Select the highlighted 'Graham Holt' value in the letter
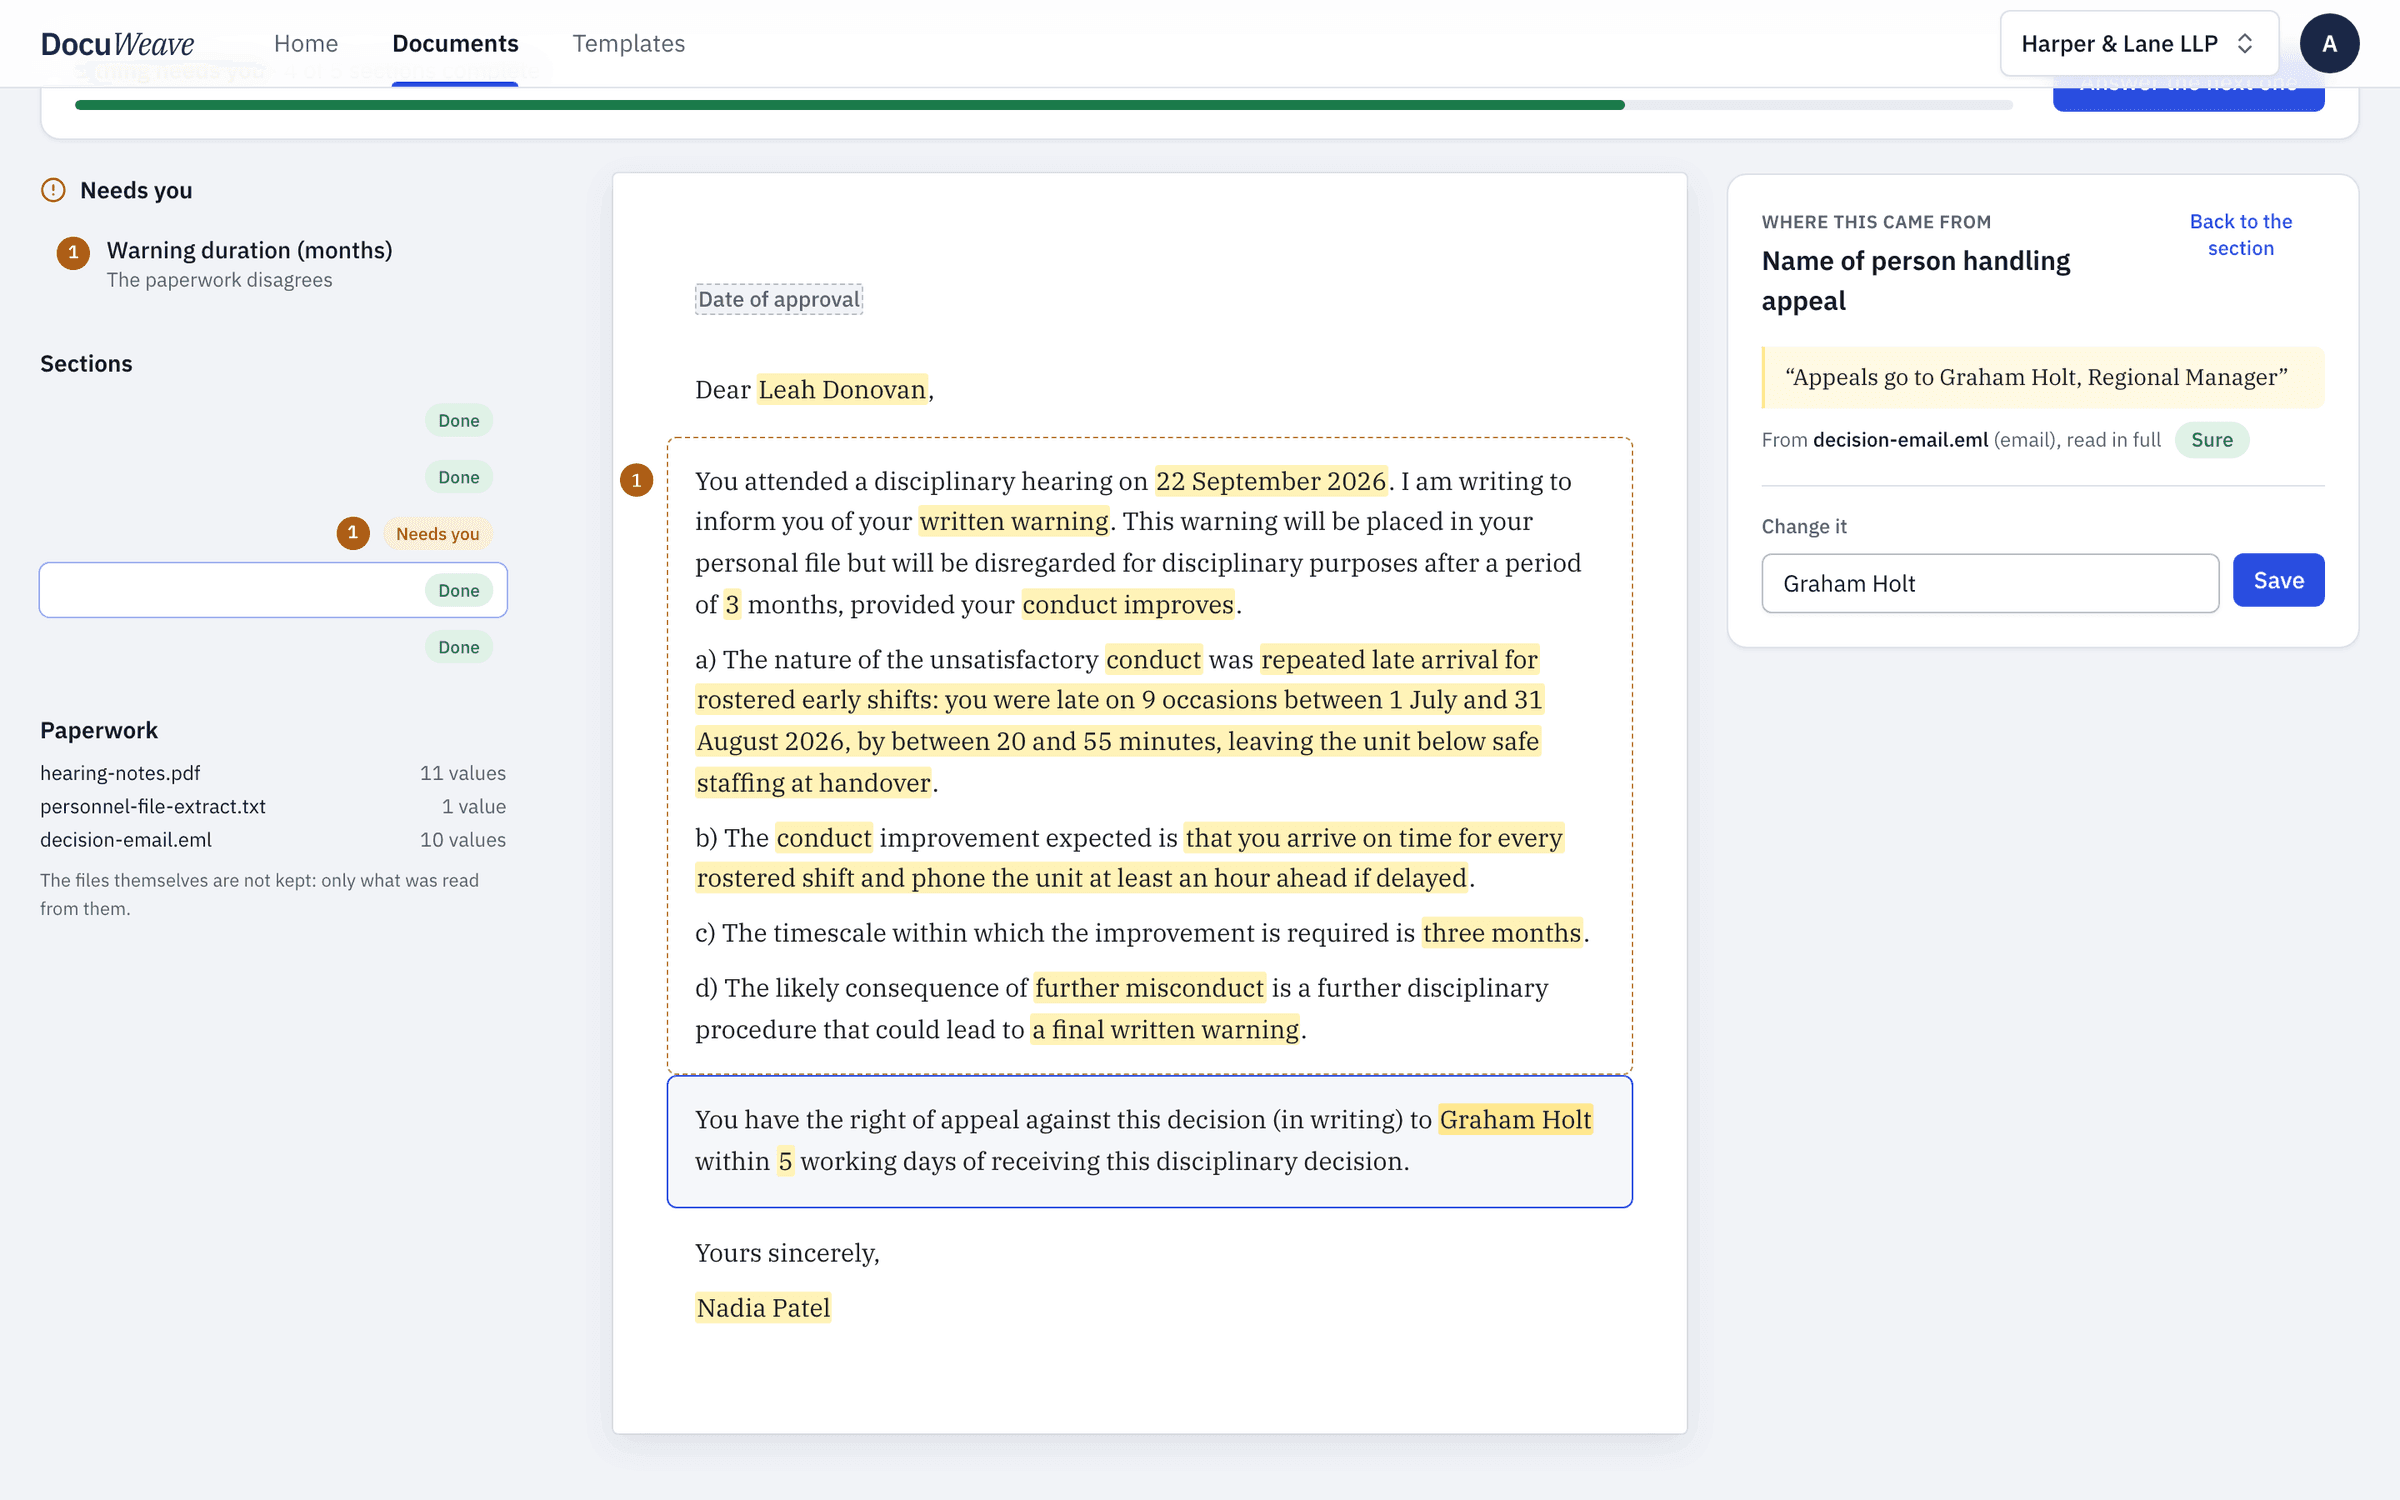Viewport: 2400px width, 1500px height. [x=1515, y=1120]
